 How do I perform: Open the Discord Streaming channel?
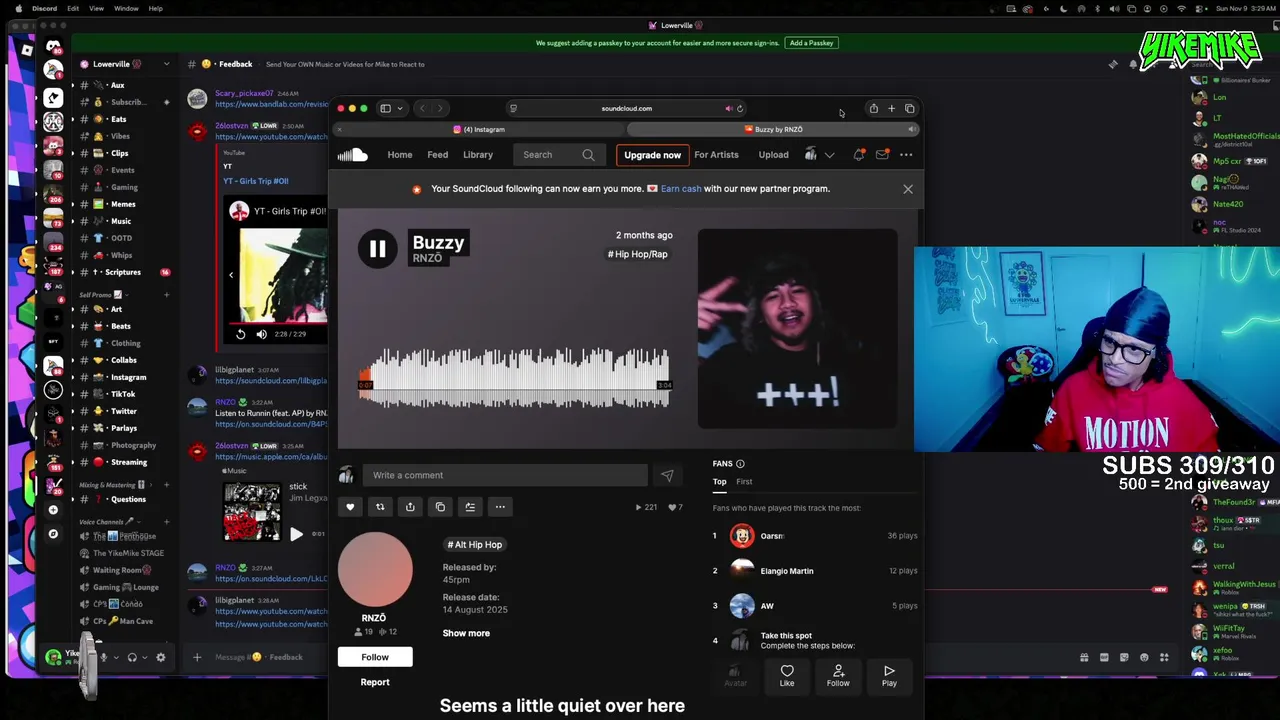tap(128, 462)
